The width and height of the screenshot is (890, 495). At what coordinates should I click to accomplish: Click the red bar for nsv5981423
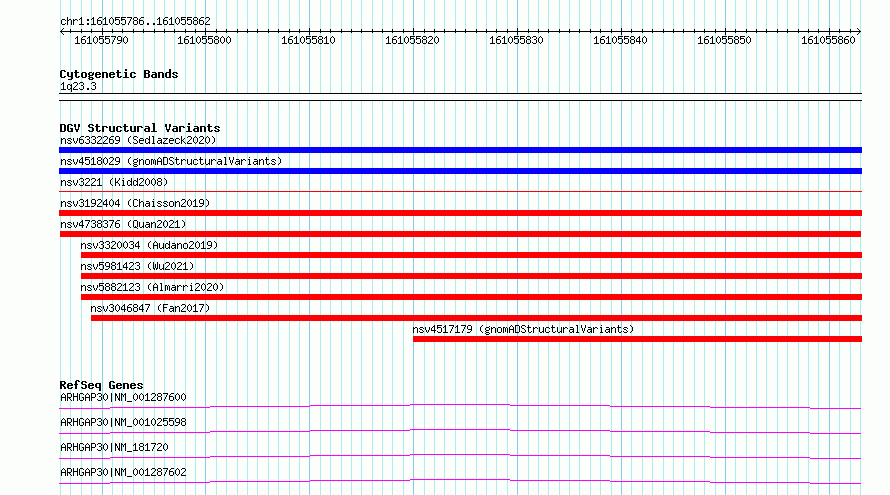pyautogui.click(x=471, y=276)
